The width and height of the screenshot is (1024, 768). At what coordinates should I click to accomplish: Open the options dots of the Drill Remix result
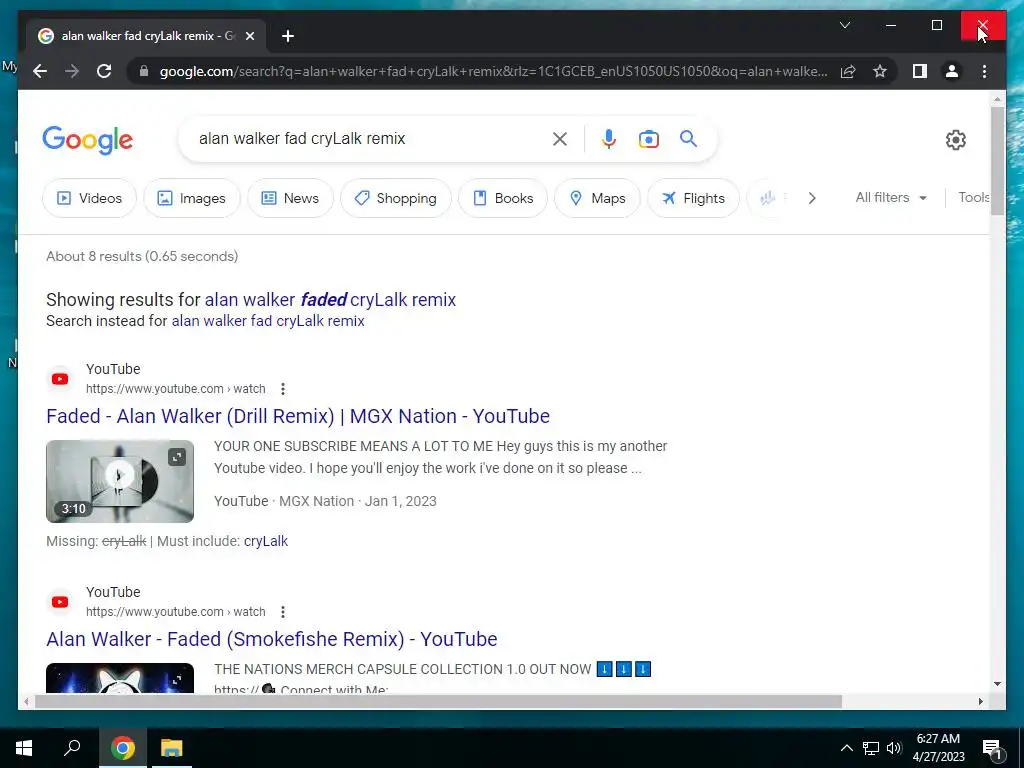283,389
